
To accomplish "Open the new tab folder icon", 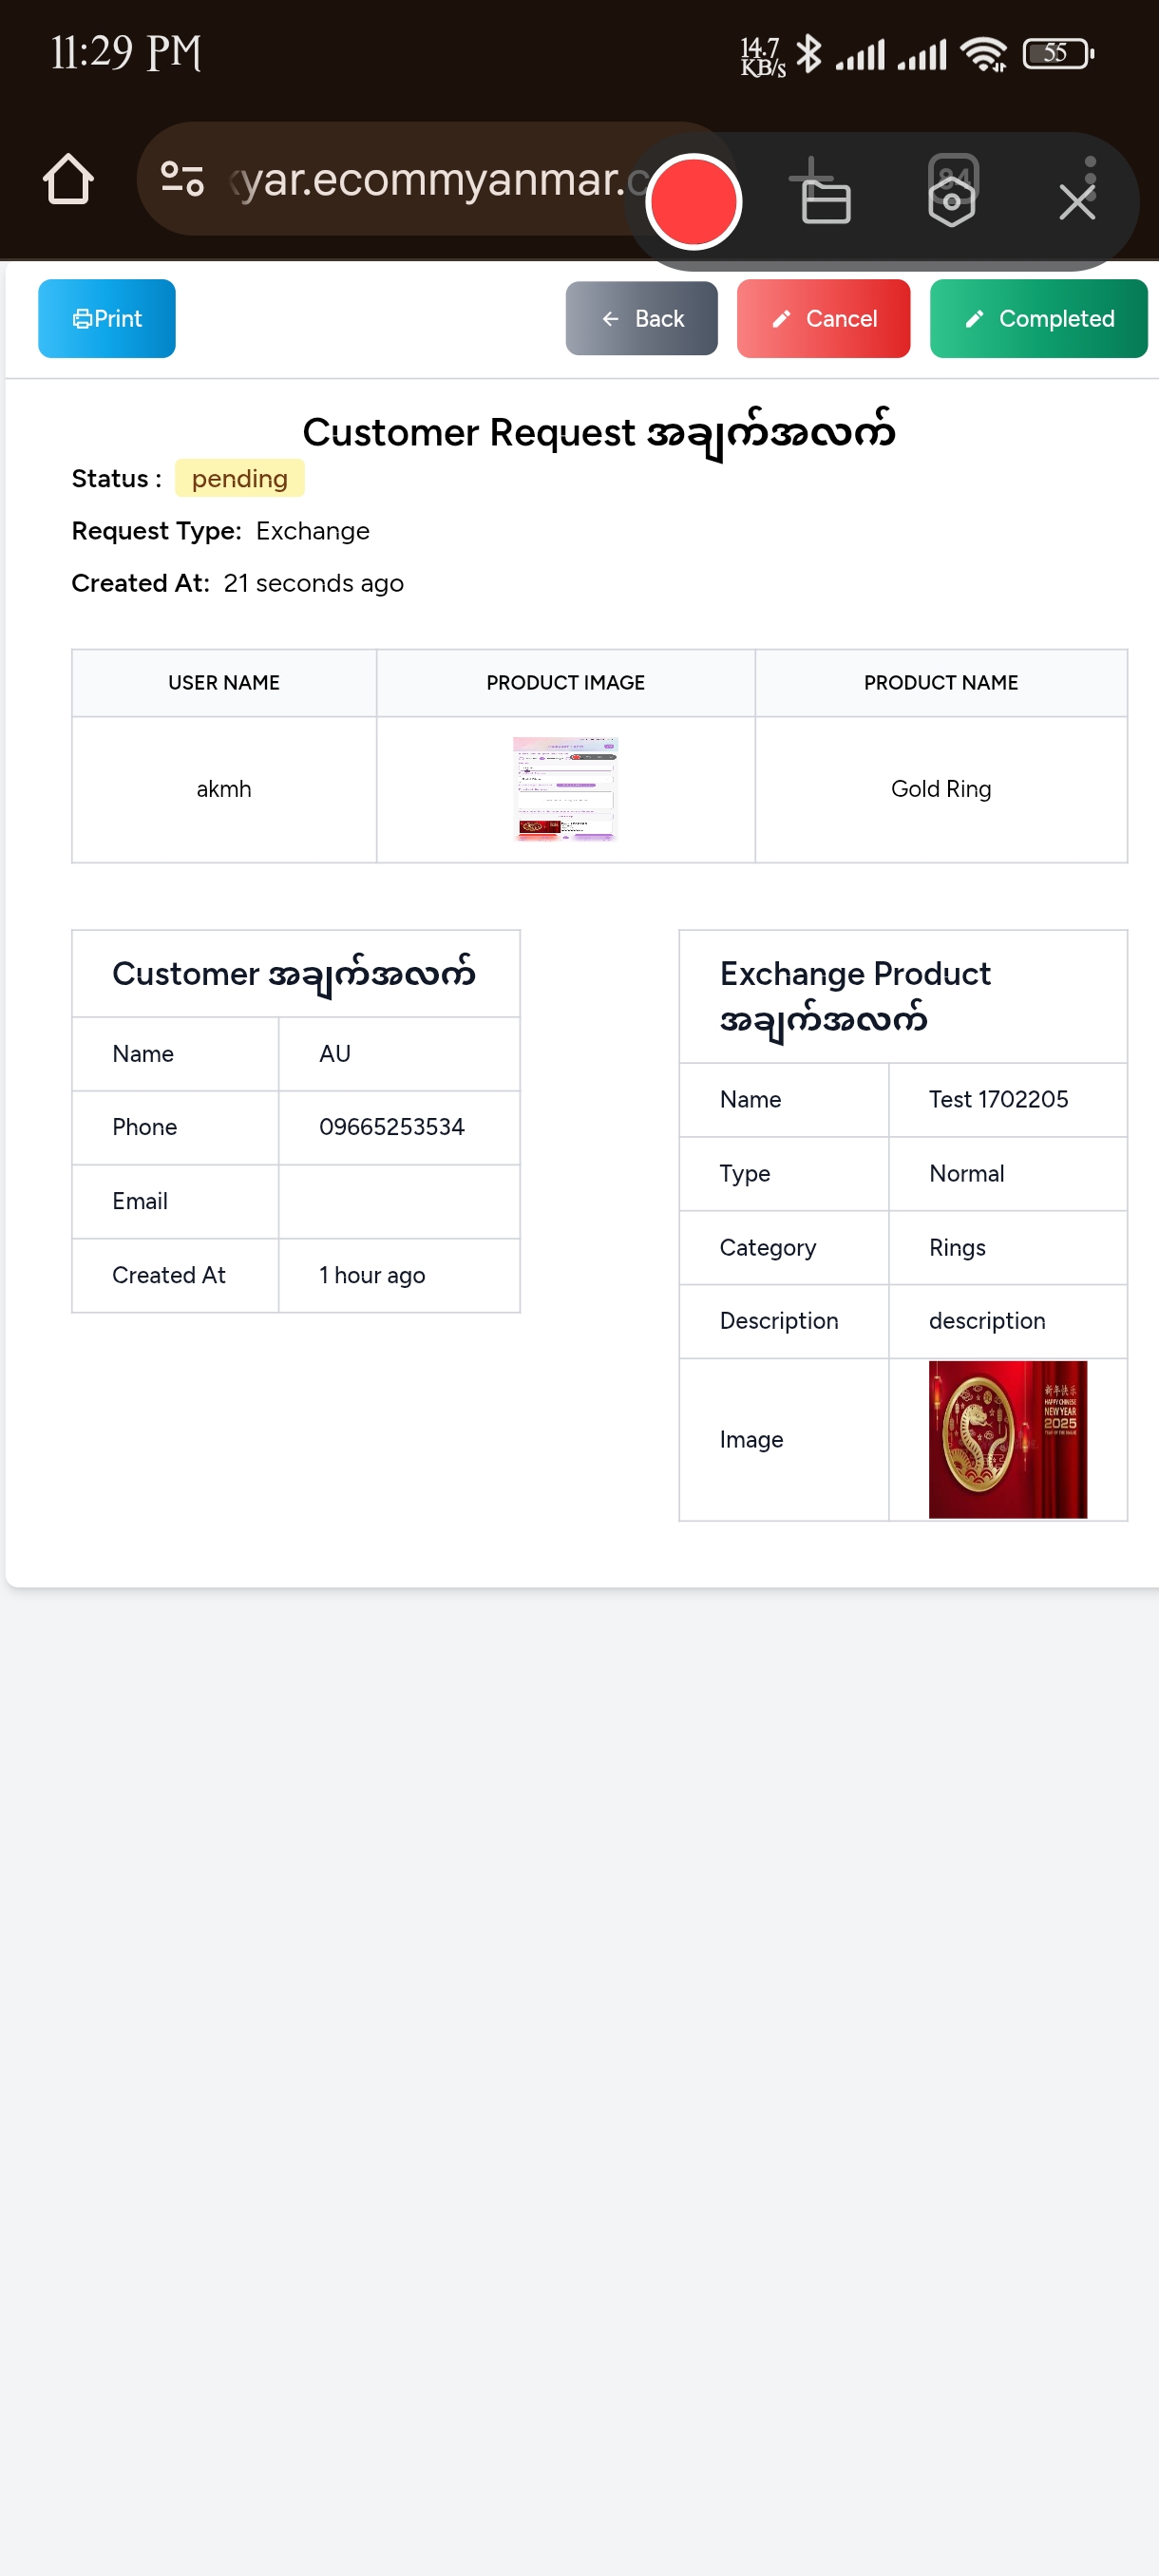I will (x=823, y=191).
